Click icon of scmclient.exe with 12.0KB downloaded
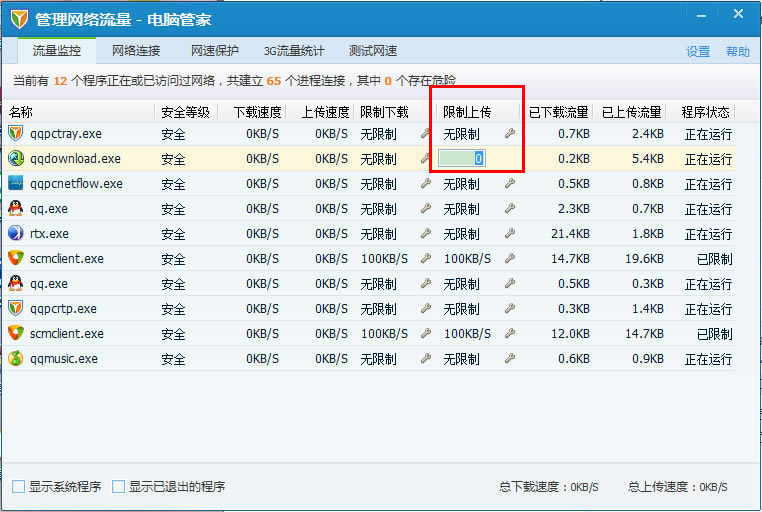 pos(16,333)
